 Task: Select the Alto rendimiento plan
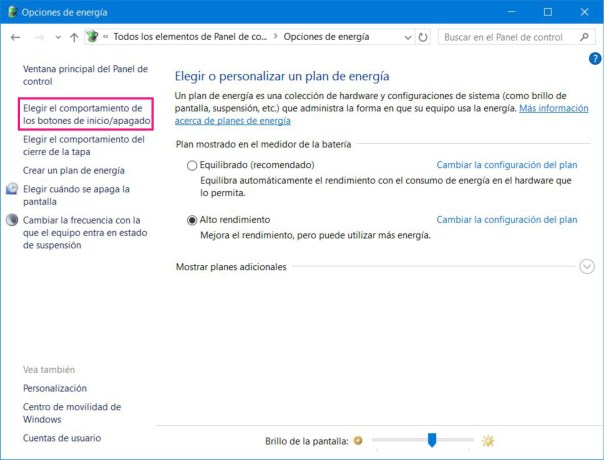pyautogui.click(x=192, y=220)
